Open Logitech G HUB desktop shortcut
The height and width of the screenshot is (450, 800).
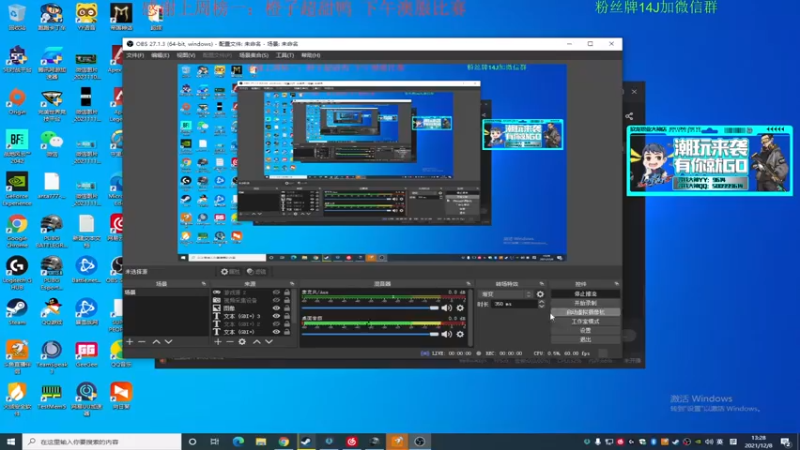[x=17, y=273]
